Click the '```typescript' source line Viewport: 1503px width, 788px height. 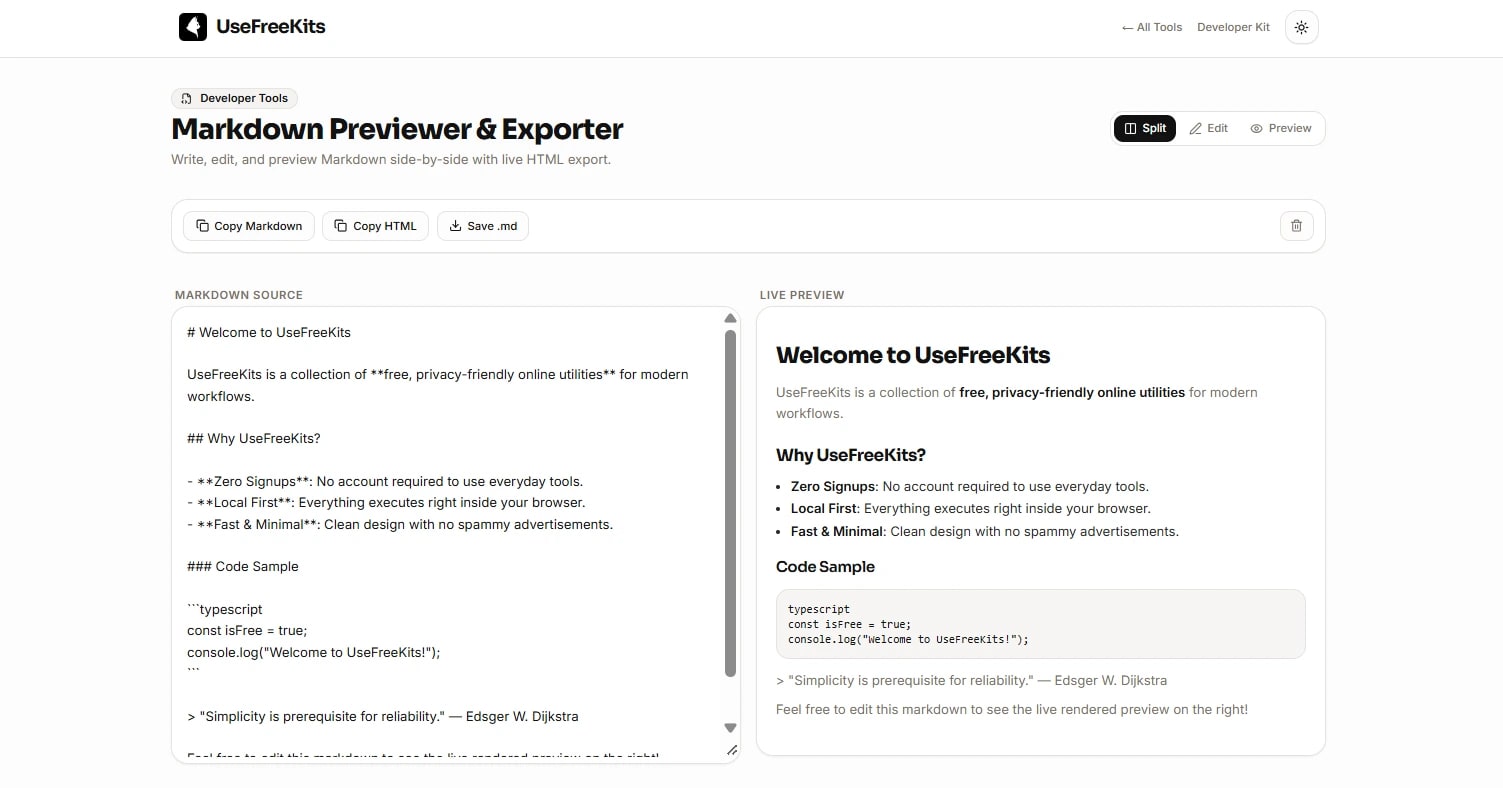(x=225, y=609)
